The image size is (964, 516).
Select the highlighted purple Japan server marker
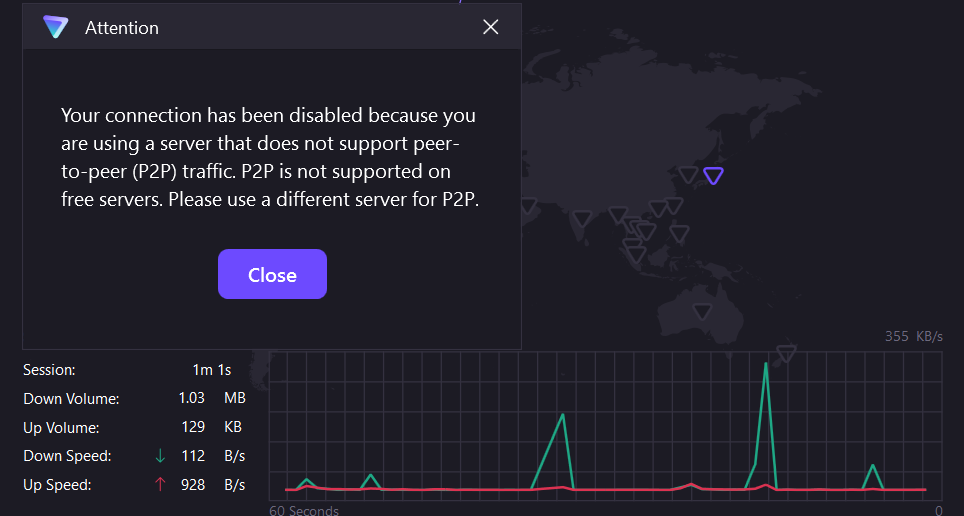[x=713, y=176]
